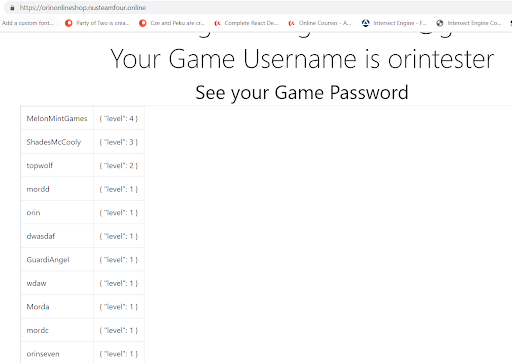
Task: Select the topwolf leaderboard entry
Action: [x=57, y=165]
